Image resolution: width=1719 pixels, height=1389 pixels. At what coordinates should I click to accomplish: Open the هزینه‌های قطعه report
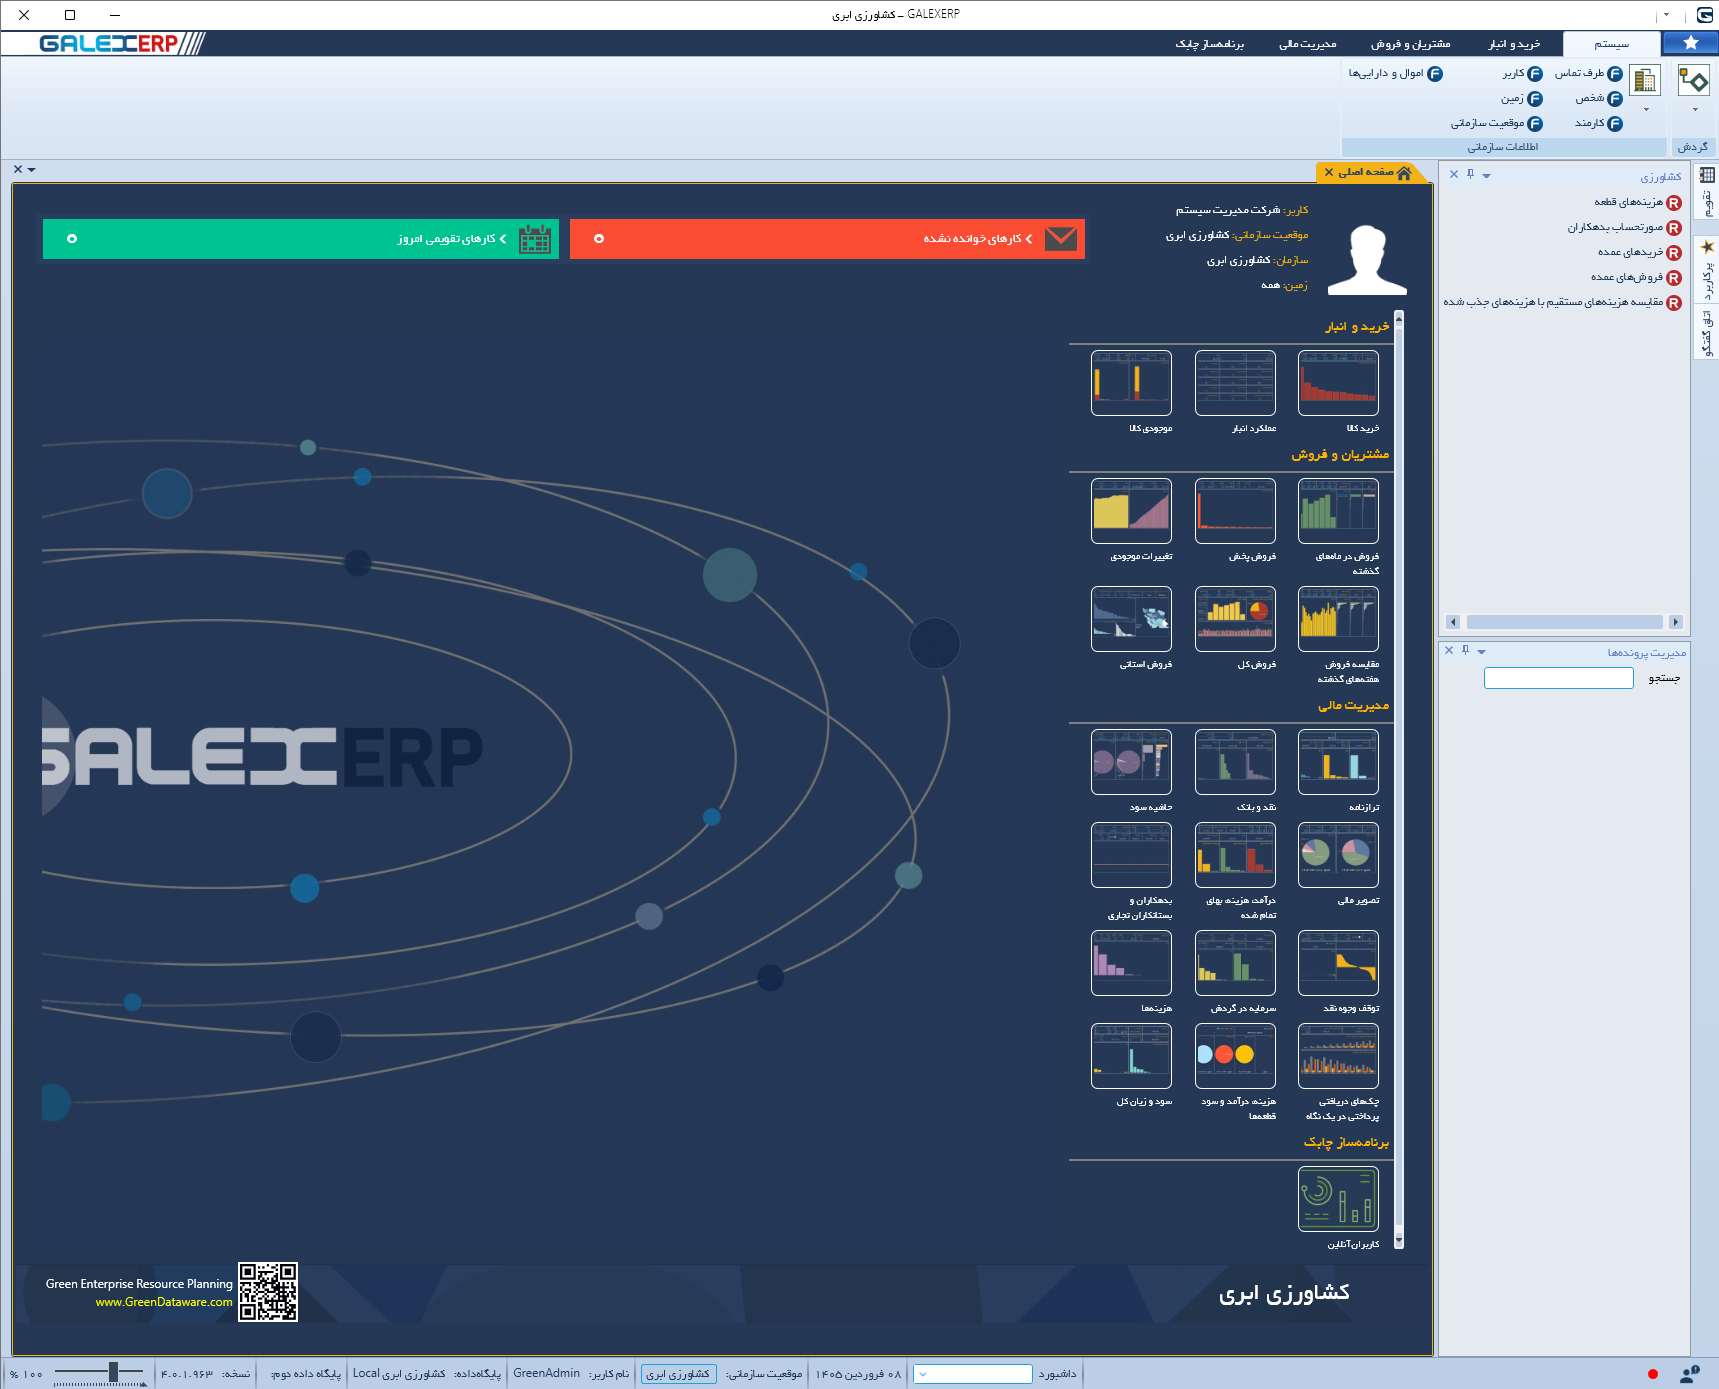tap(1638, 203)
